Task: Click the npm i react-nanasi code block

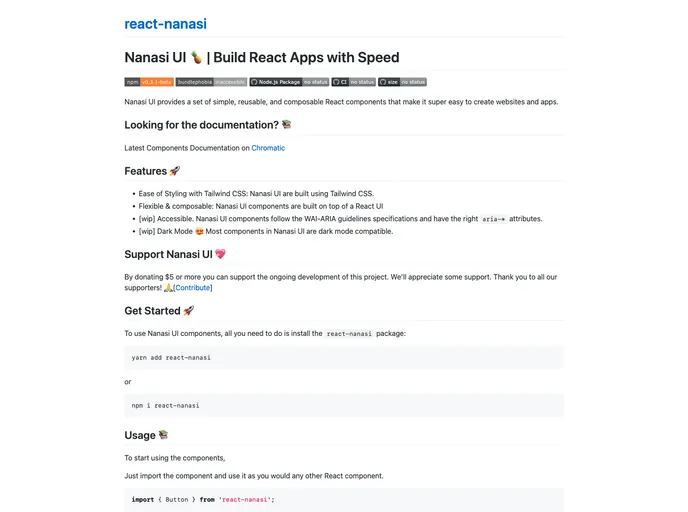Action: pyautogui.click(x=343, y=405)
